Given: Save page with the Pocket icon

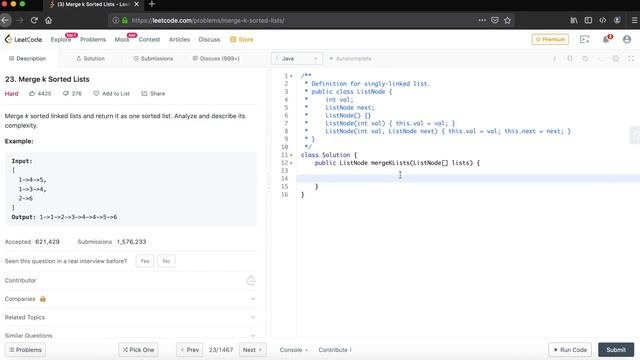Looking at the screenshot, I should pyautogui.click(x=495, y=20).
